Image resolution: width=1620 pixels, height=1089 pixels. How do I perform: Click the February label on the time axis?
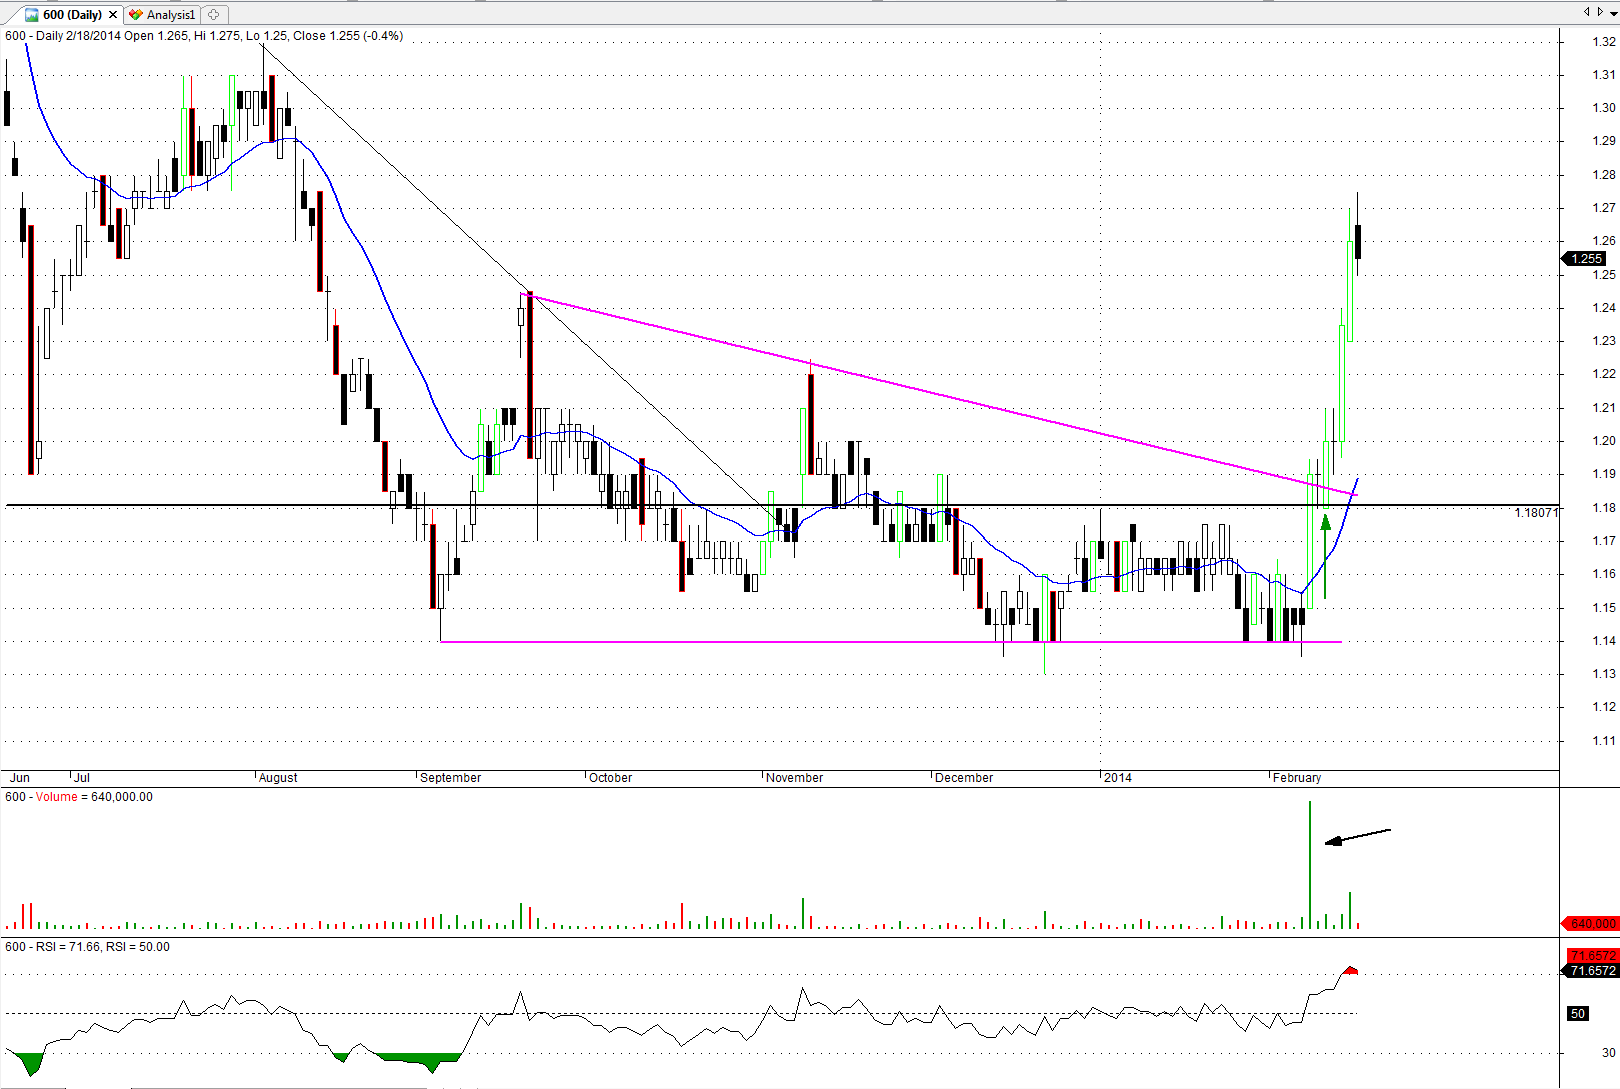pos(1297,778)
